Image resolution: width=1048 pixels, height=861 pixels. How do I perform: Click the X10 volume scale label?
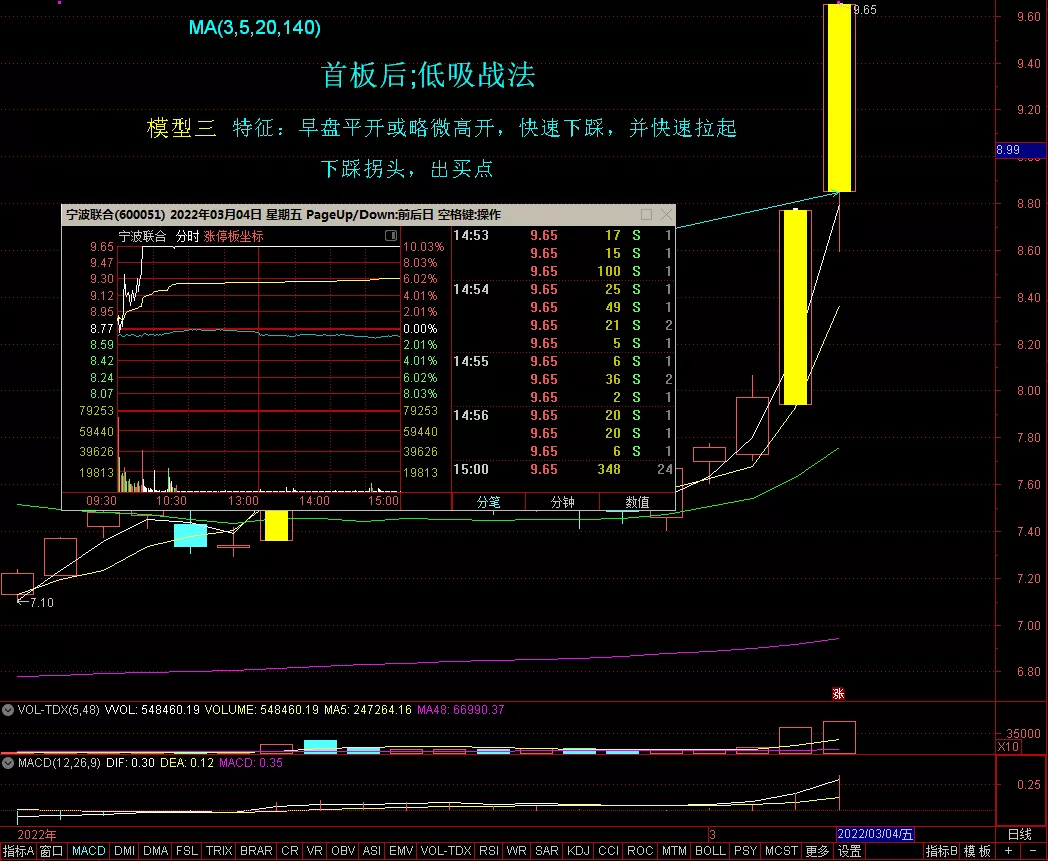[x=1009, y=747]
